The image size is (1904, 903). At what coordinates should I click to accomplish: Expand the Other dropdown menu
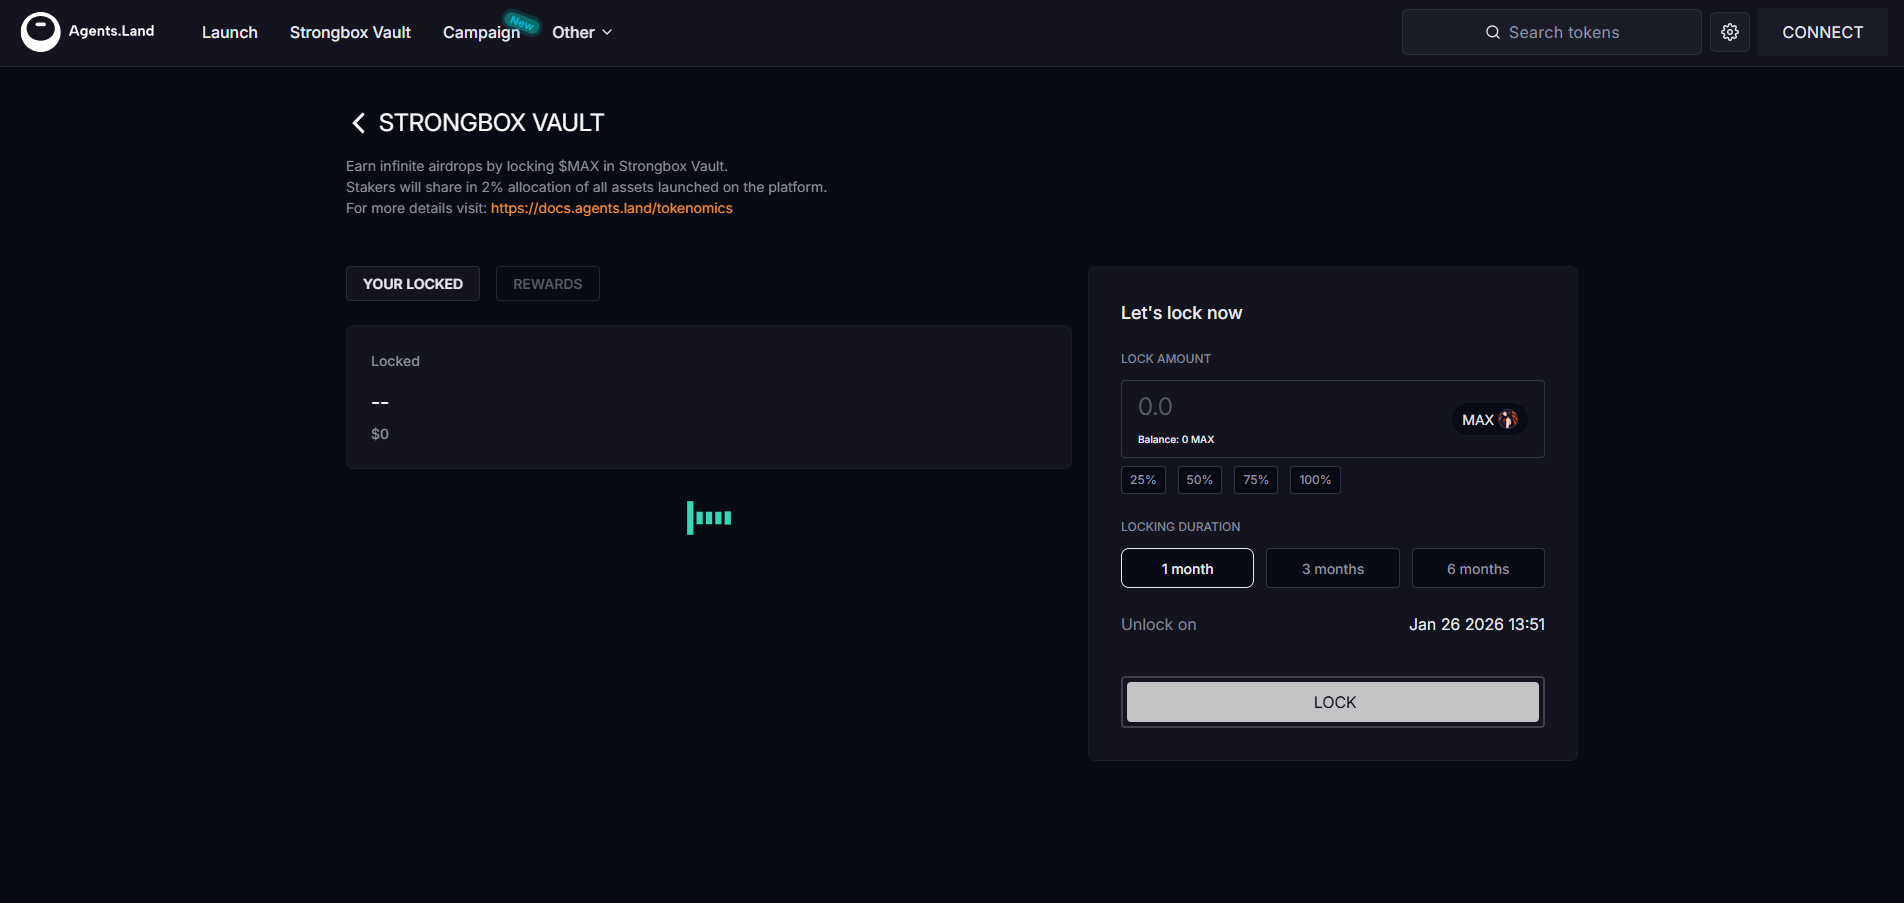point(581,32)
